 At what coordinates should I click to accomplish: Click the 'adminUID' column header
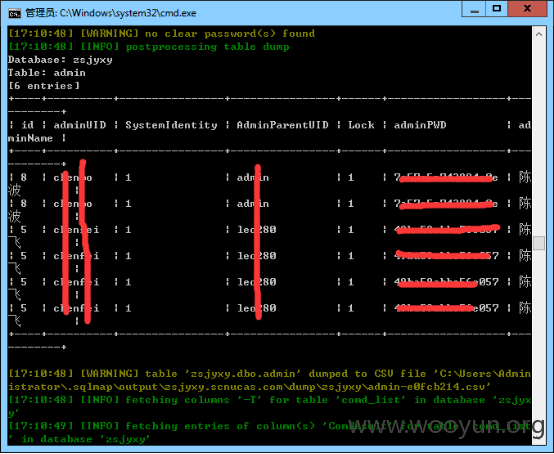(80, 125)
